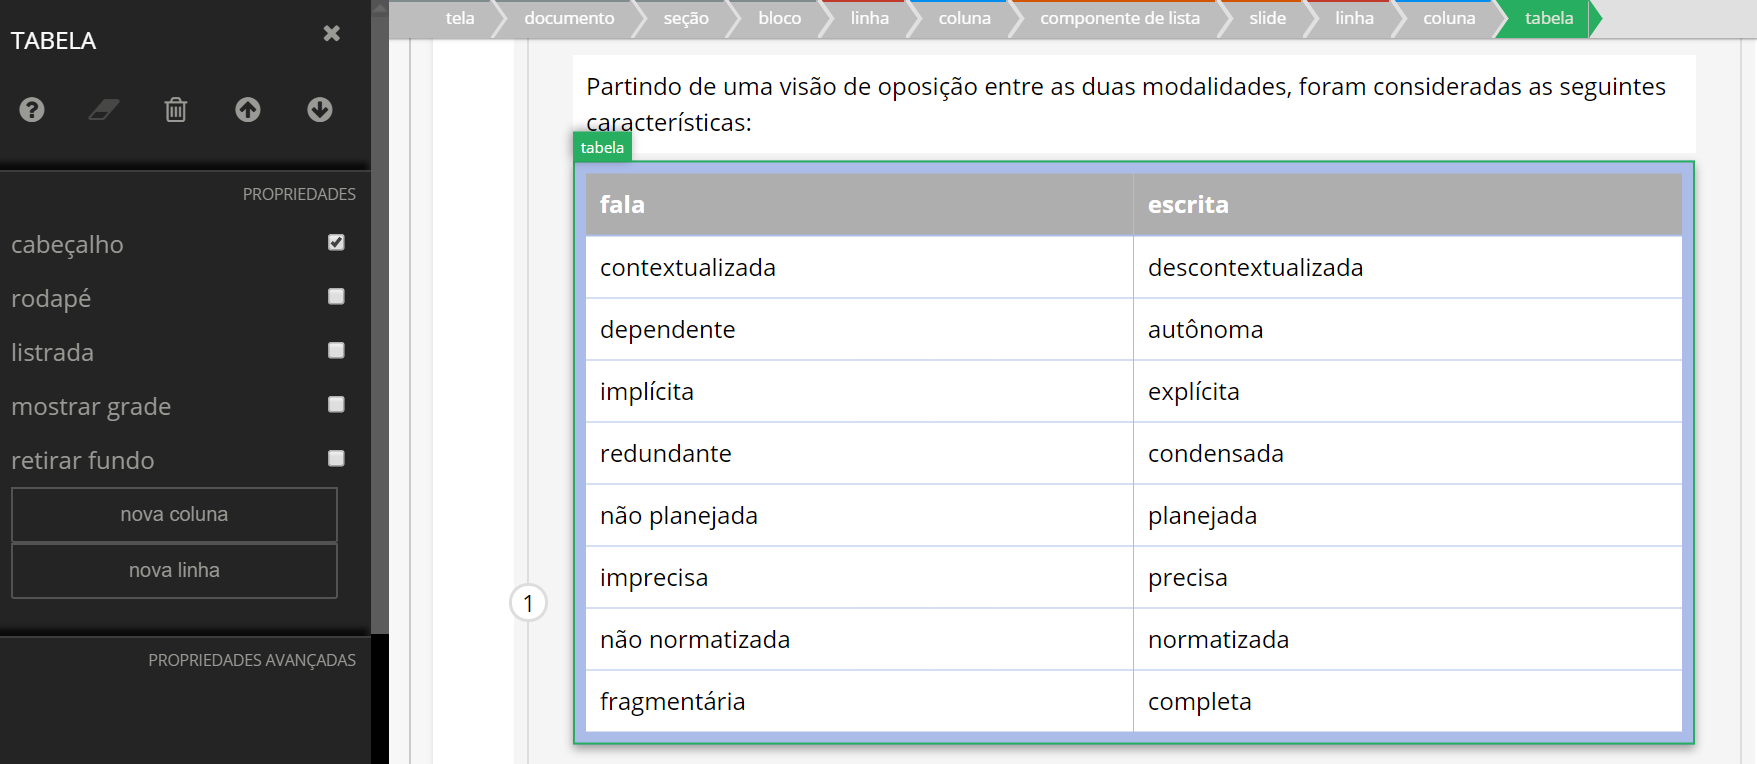Click the eraser icon in the table panel

coord(104,109)
